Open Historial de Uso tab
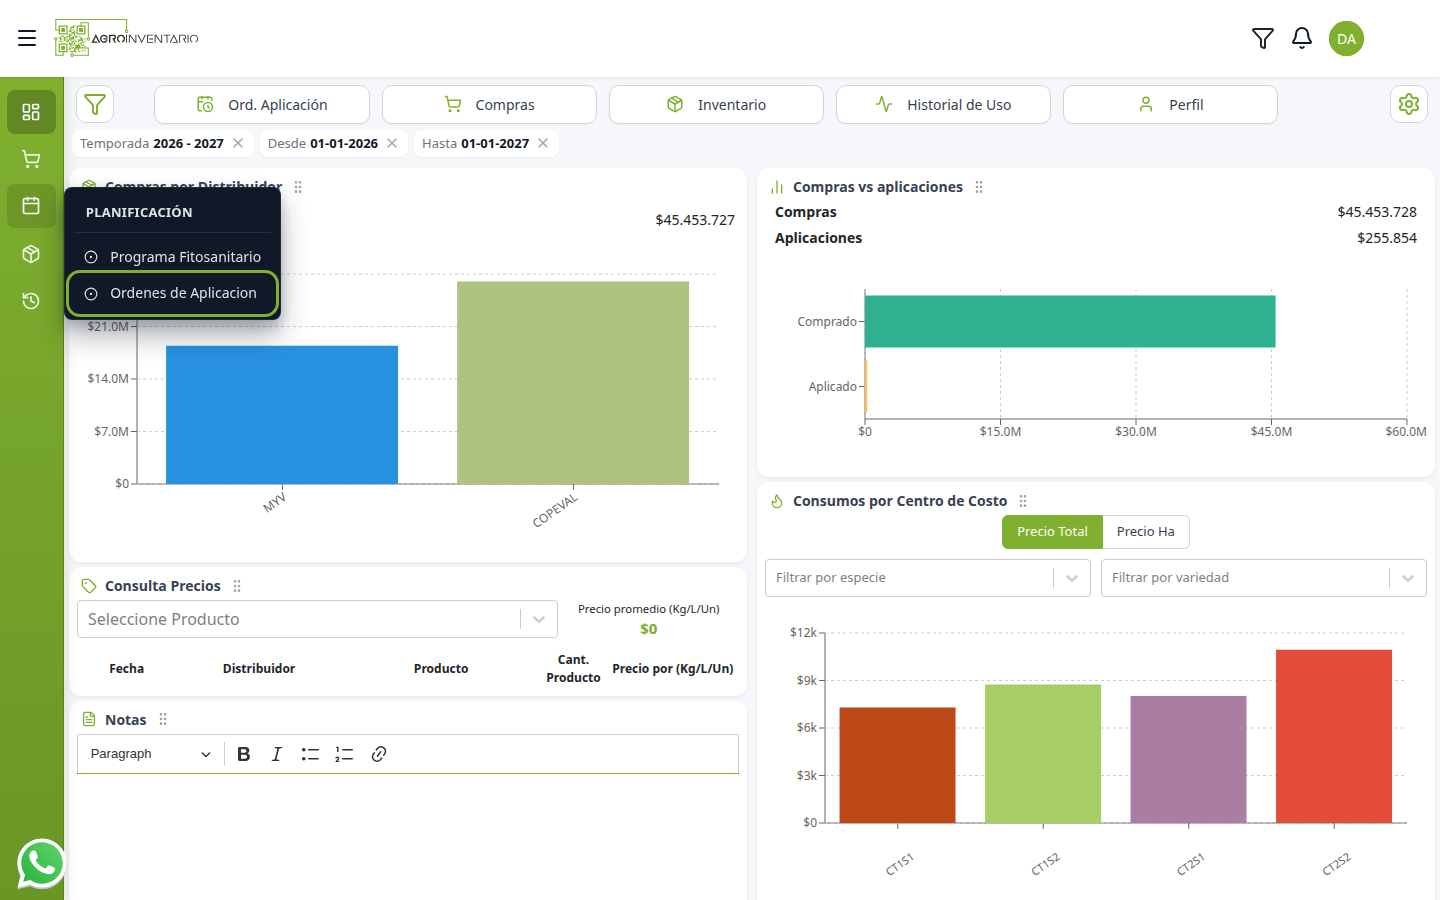 coord(943,104)
